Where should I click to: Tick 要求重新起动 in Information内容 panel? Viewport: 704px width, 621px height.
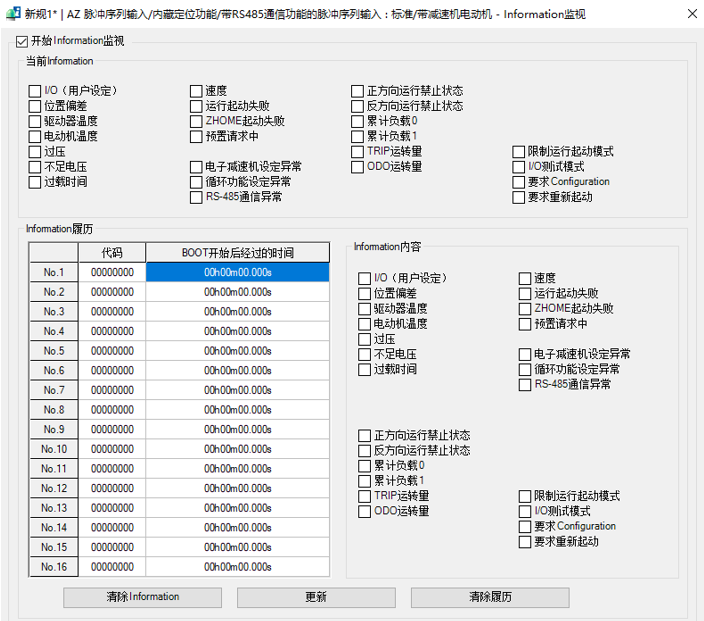point(525,542)
